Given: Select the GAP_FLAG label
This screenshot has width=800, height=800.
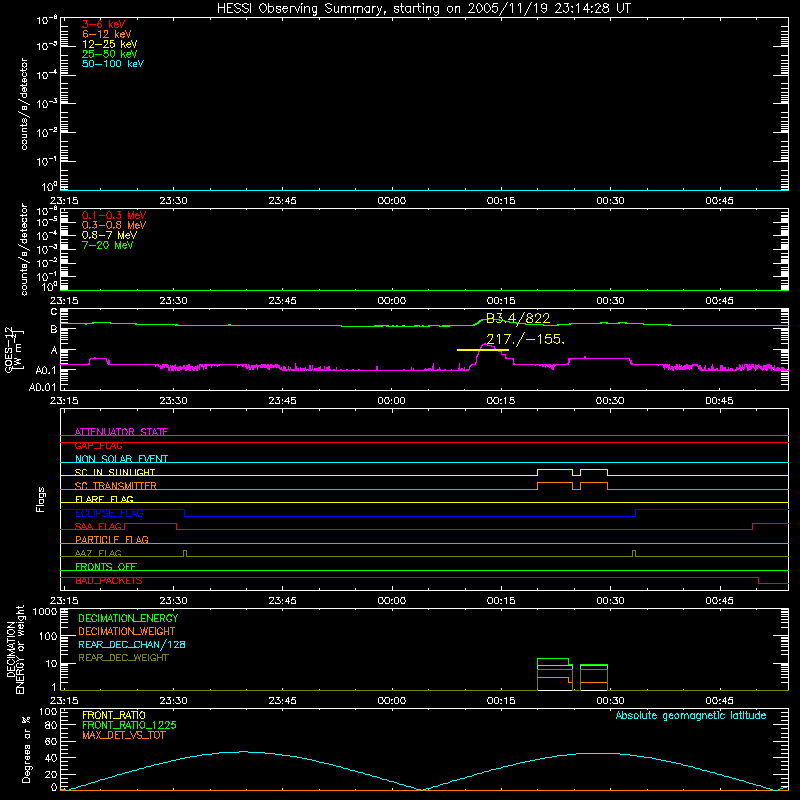Looking at the screenshot, I should tap(98, 445).
